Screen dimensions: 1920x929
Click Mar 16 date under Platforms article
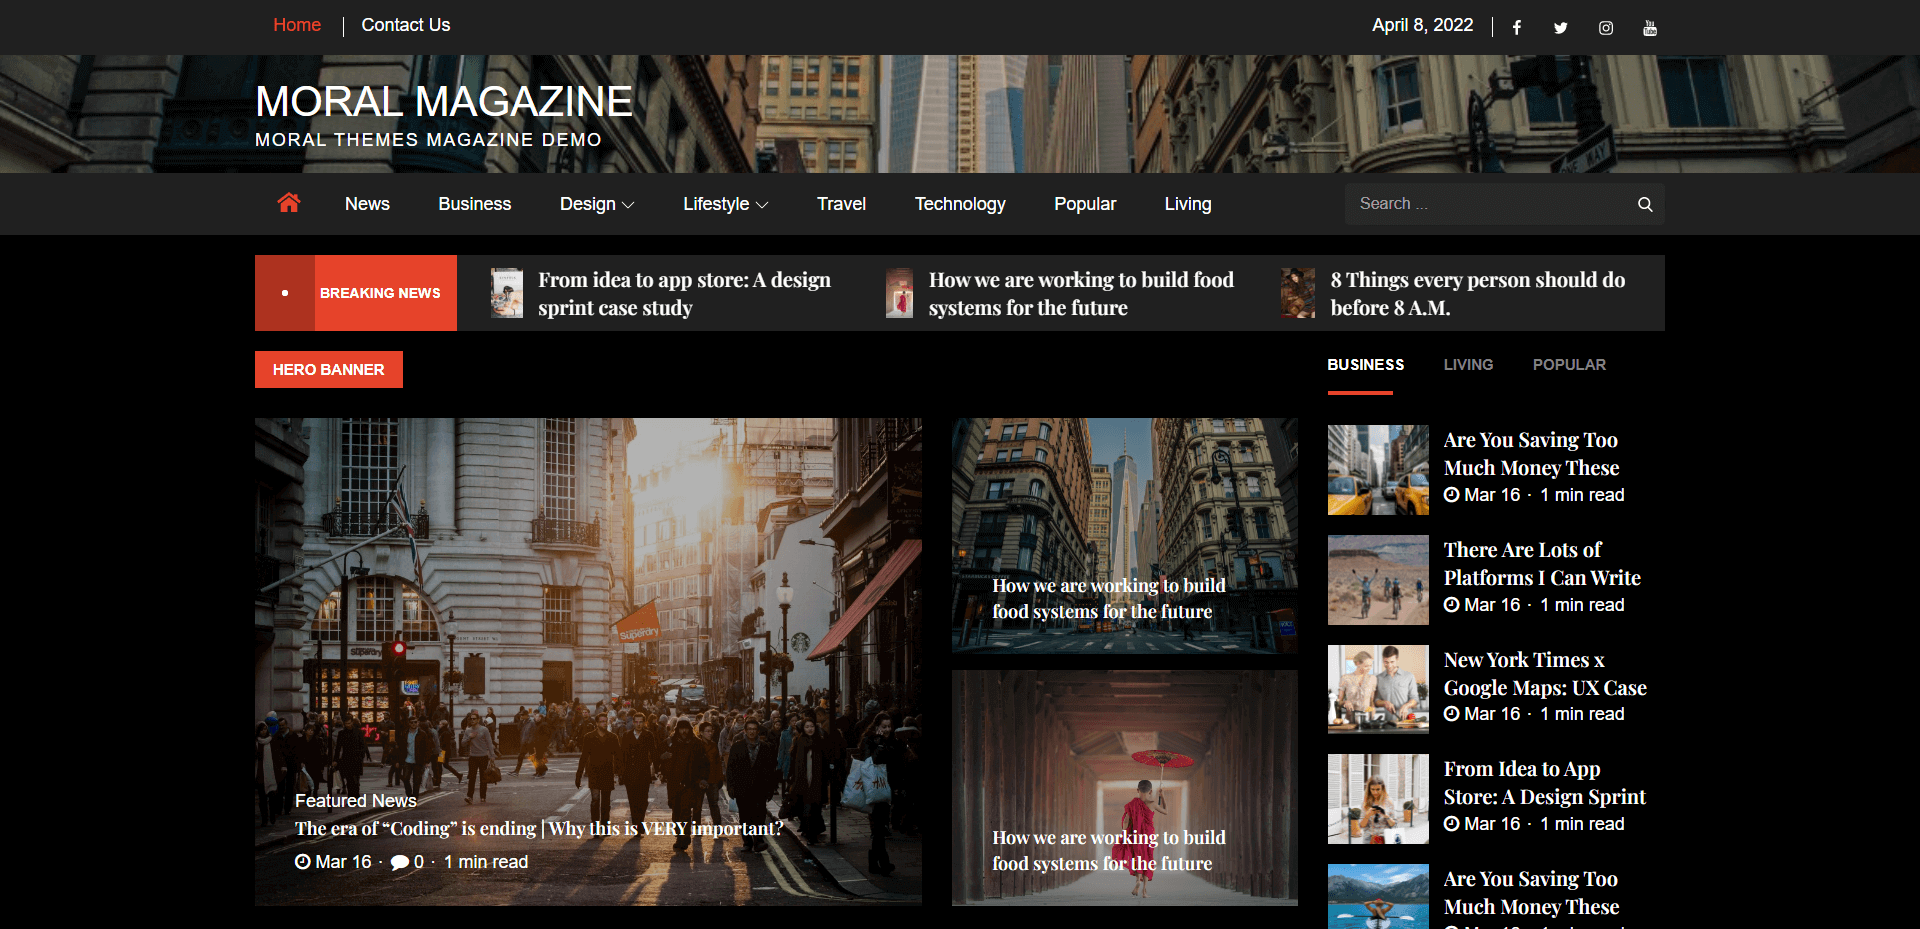pos(1492,605)
